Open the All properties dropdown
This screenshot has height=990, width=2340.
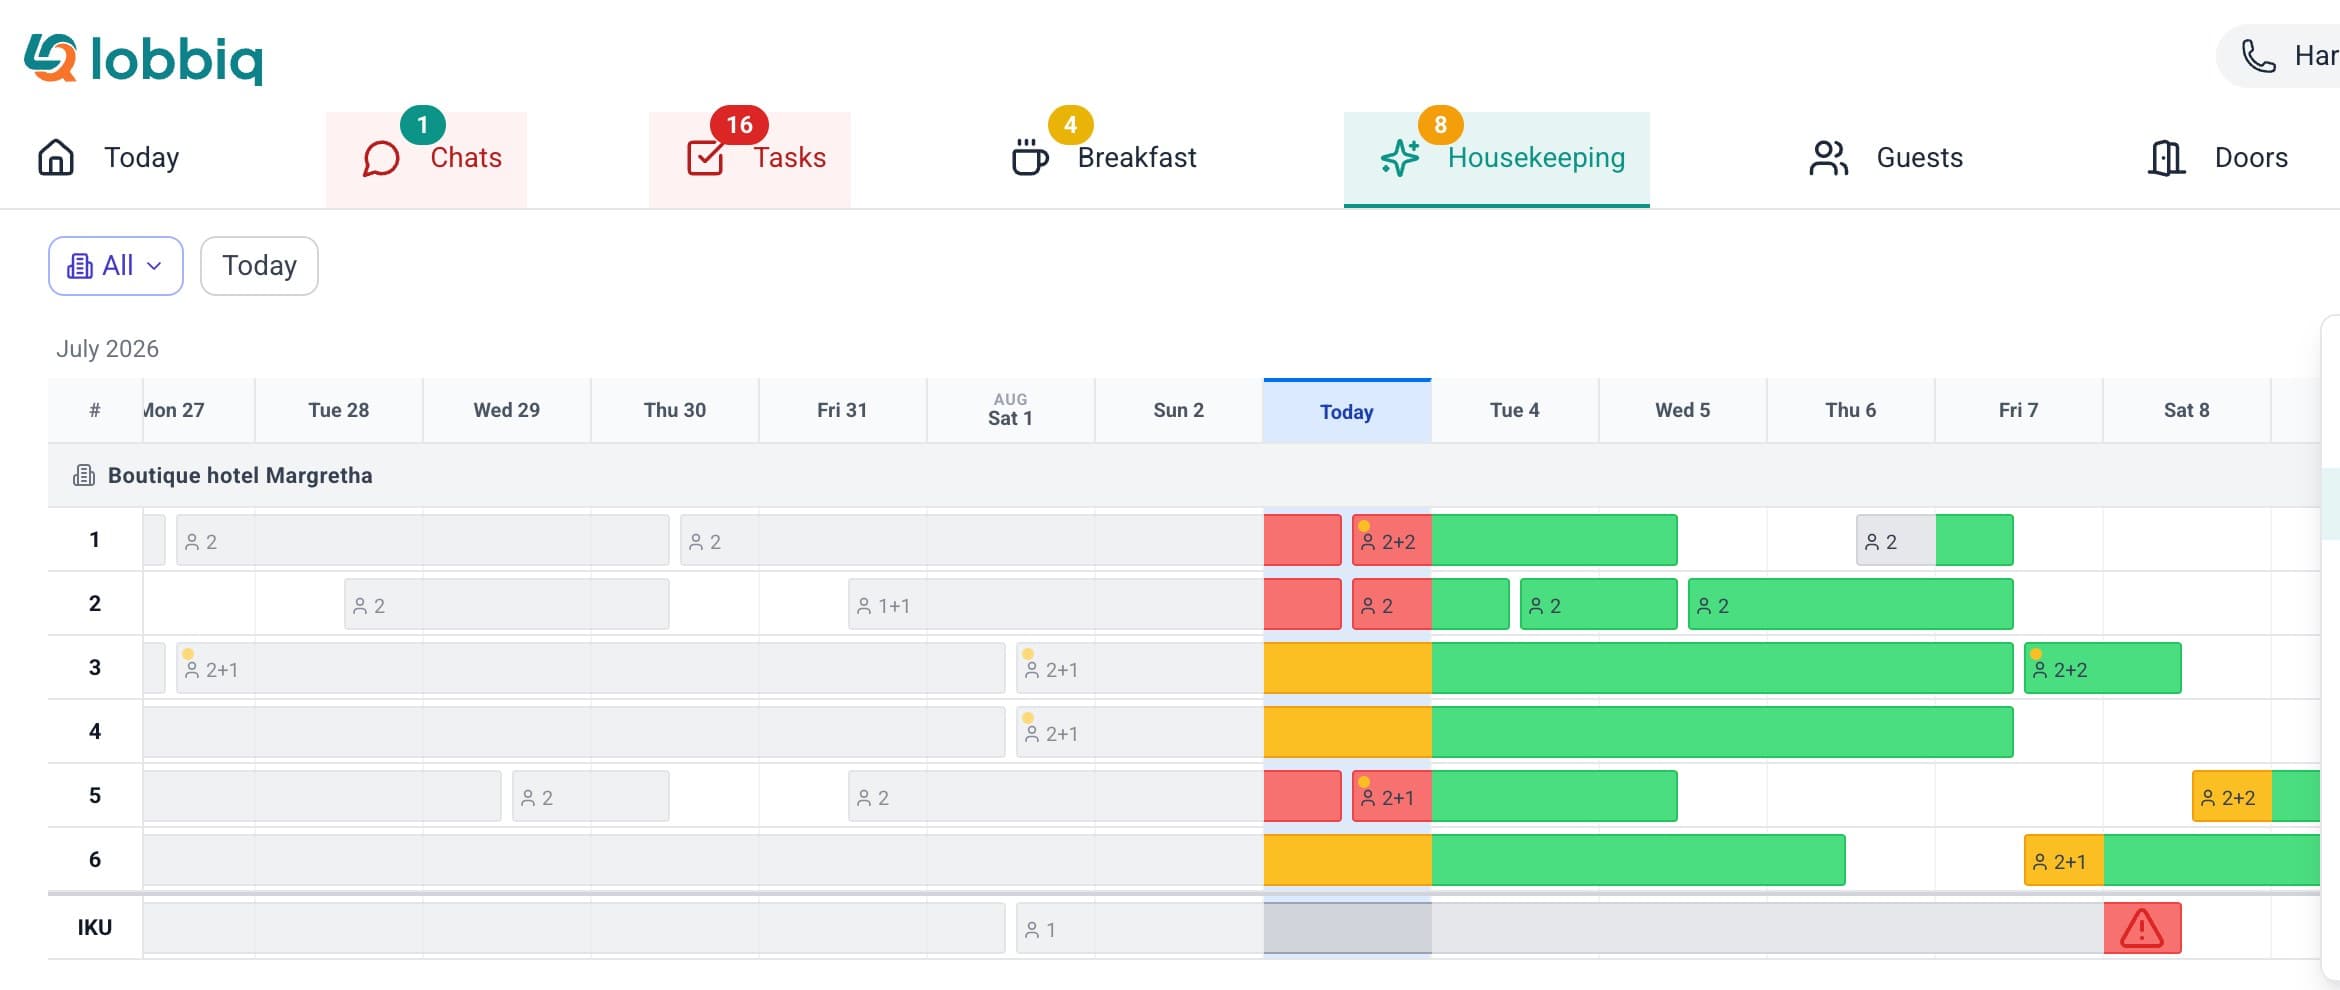tap(116, 266)
